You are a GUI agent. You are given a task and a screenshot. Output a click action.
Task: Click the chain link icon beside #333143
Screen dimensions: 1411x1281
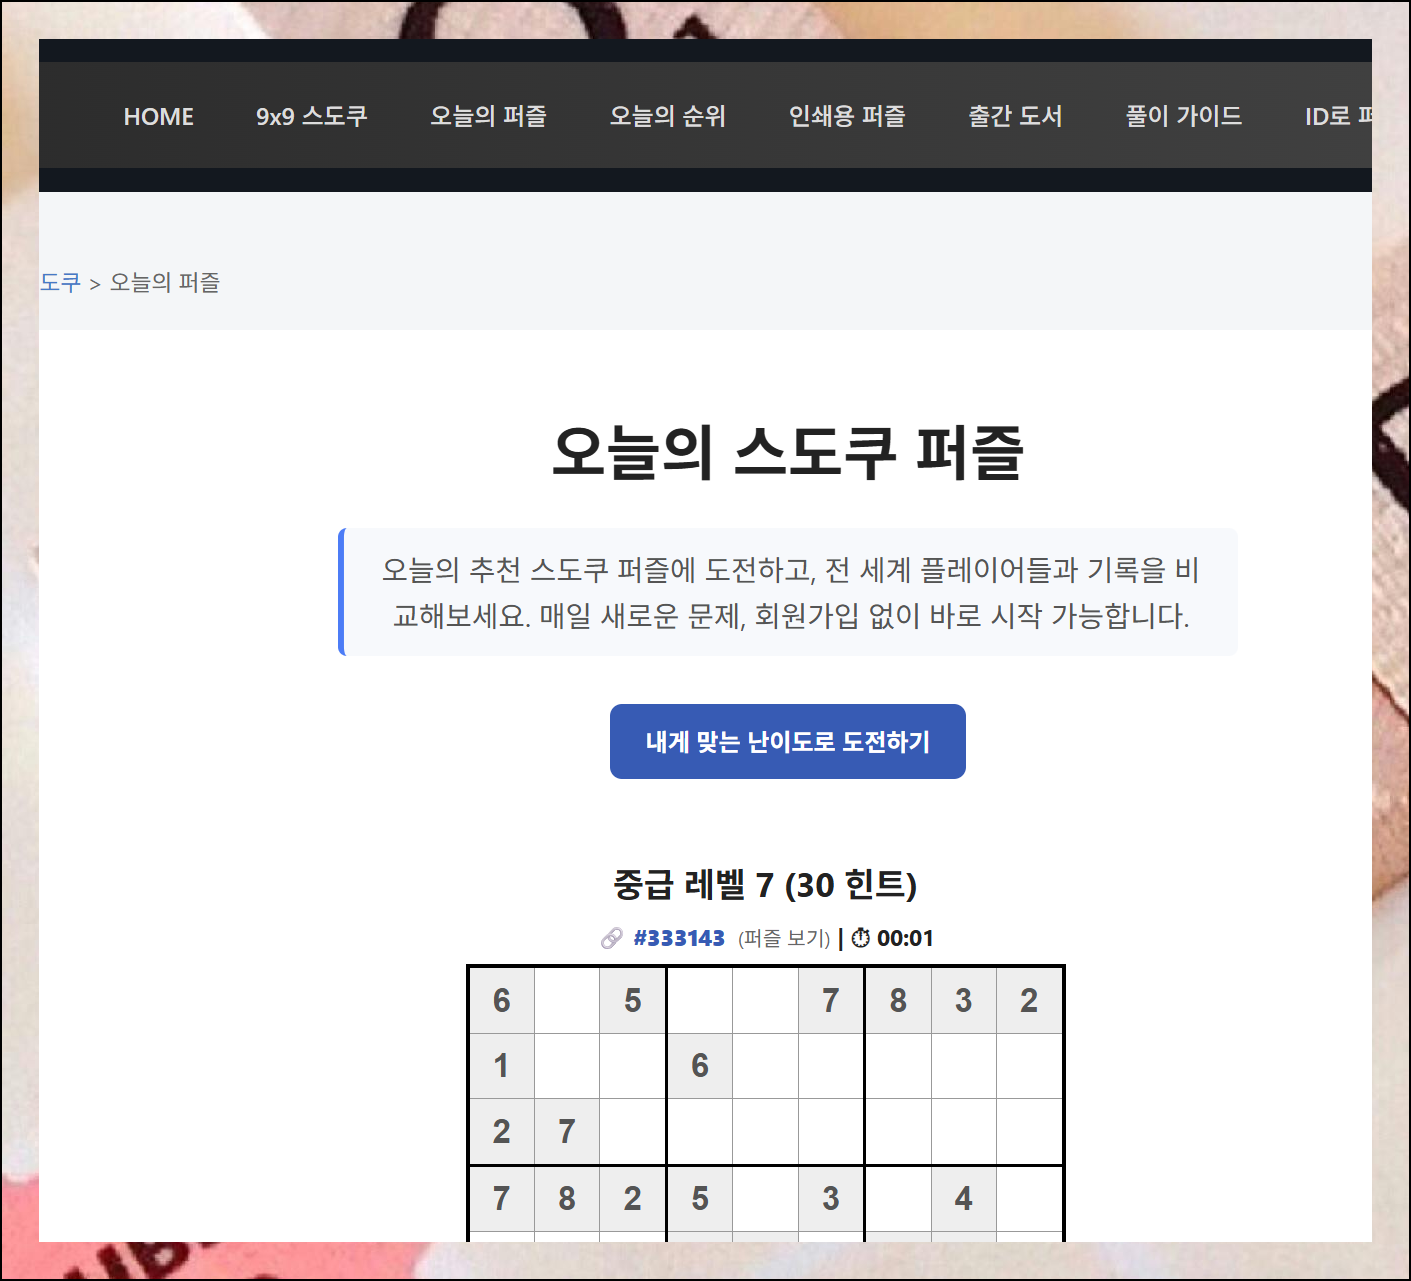pos(612,938)
